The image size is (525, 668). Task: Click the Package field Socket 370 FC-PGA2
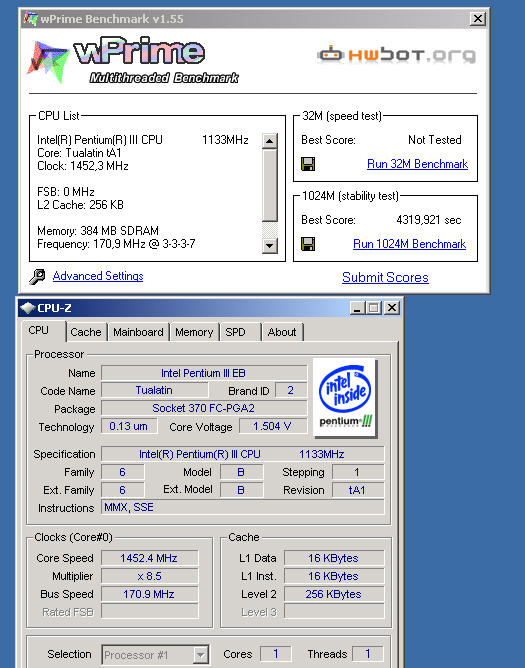click(x=204, y=408)
